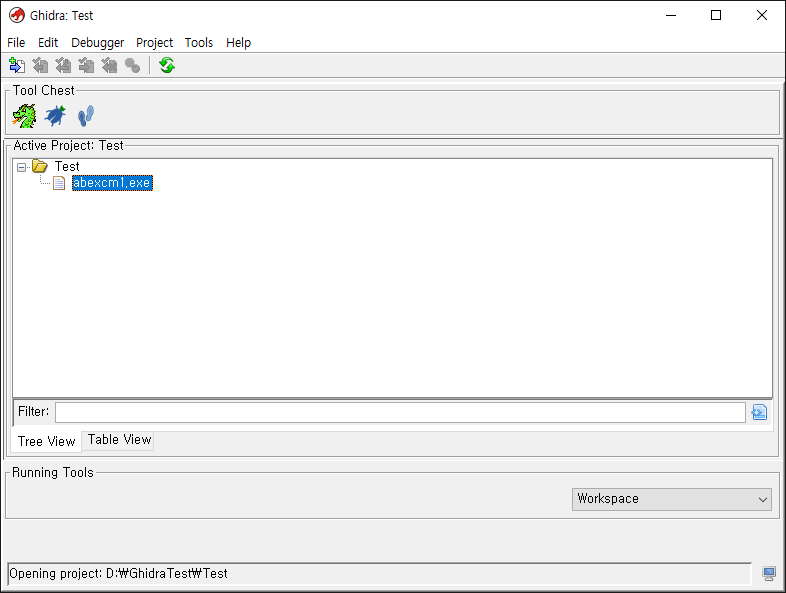
Task: Open the Tools menu
Action: pyautogui.click(x=199, y=43)
